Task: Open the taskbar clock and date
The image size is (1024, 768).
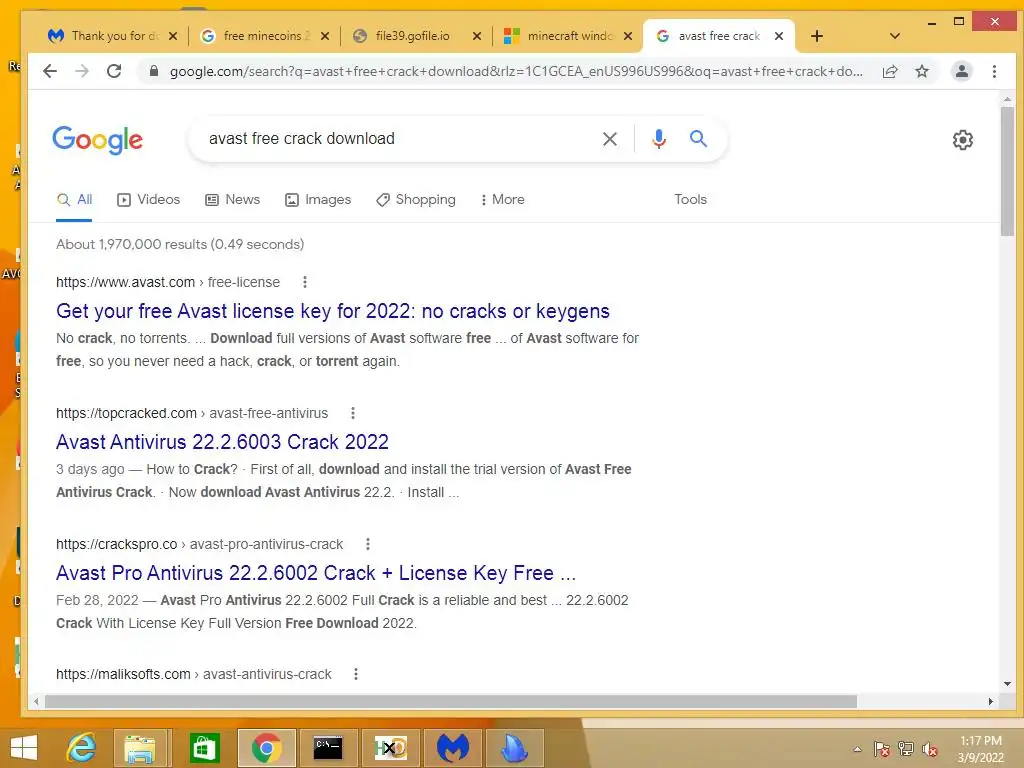Action: 980,748
